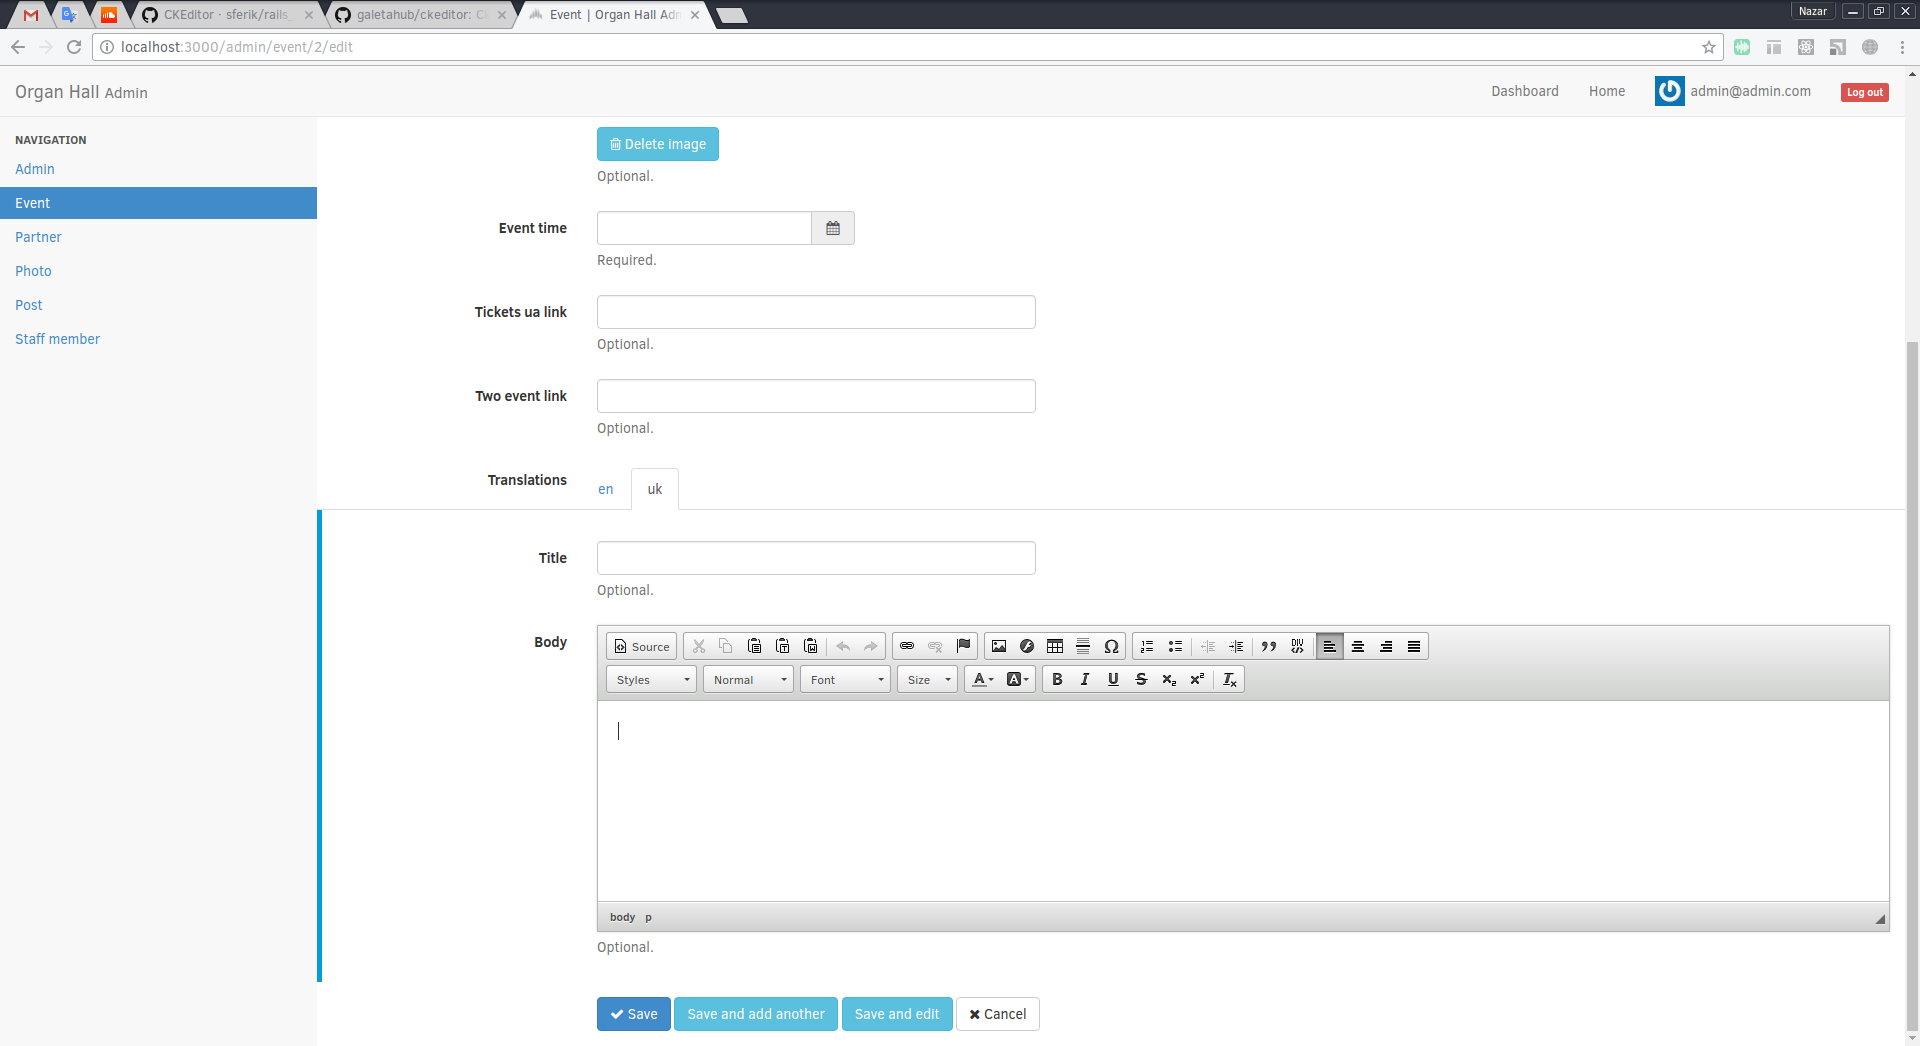Image resolution: width=1920 pixels, height=1046 pixels.
Task: Click the Remove format icon
Action: pyautogui.click(x=1230, y=679)
